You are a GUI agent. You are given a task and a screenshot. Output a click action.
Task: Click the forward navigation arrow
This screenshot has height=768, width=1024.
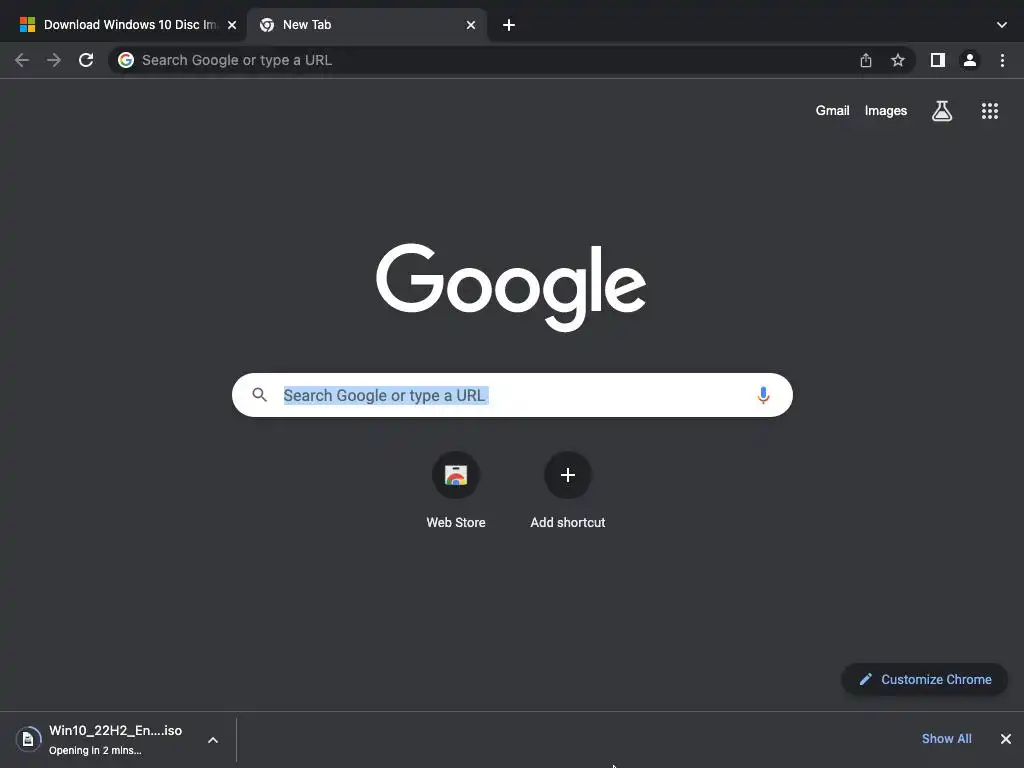click(54, 60)
